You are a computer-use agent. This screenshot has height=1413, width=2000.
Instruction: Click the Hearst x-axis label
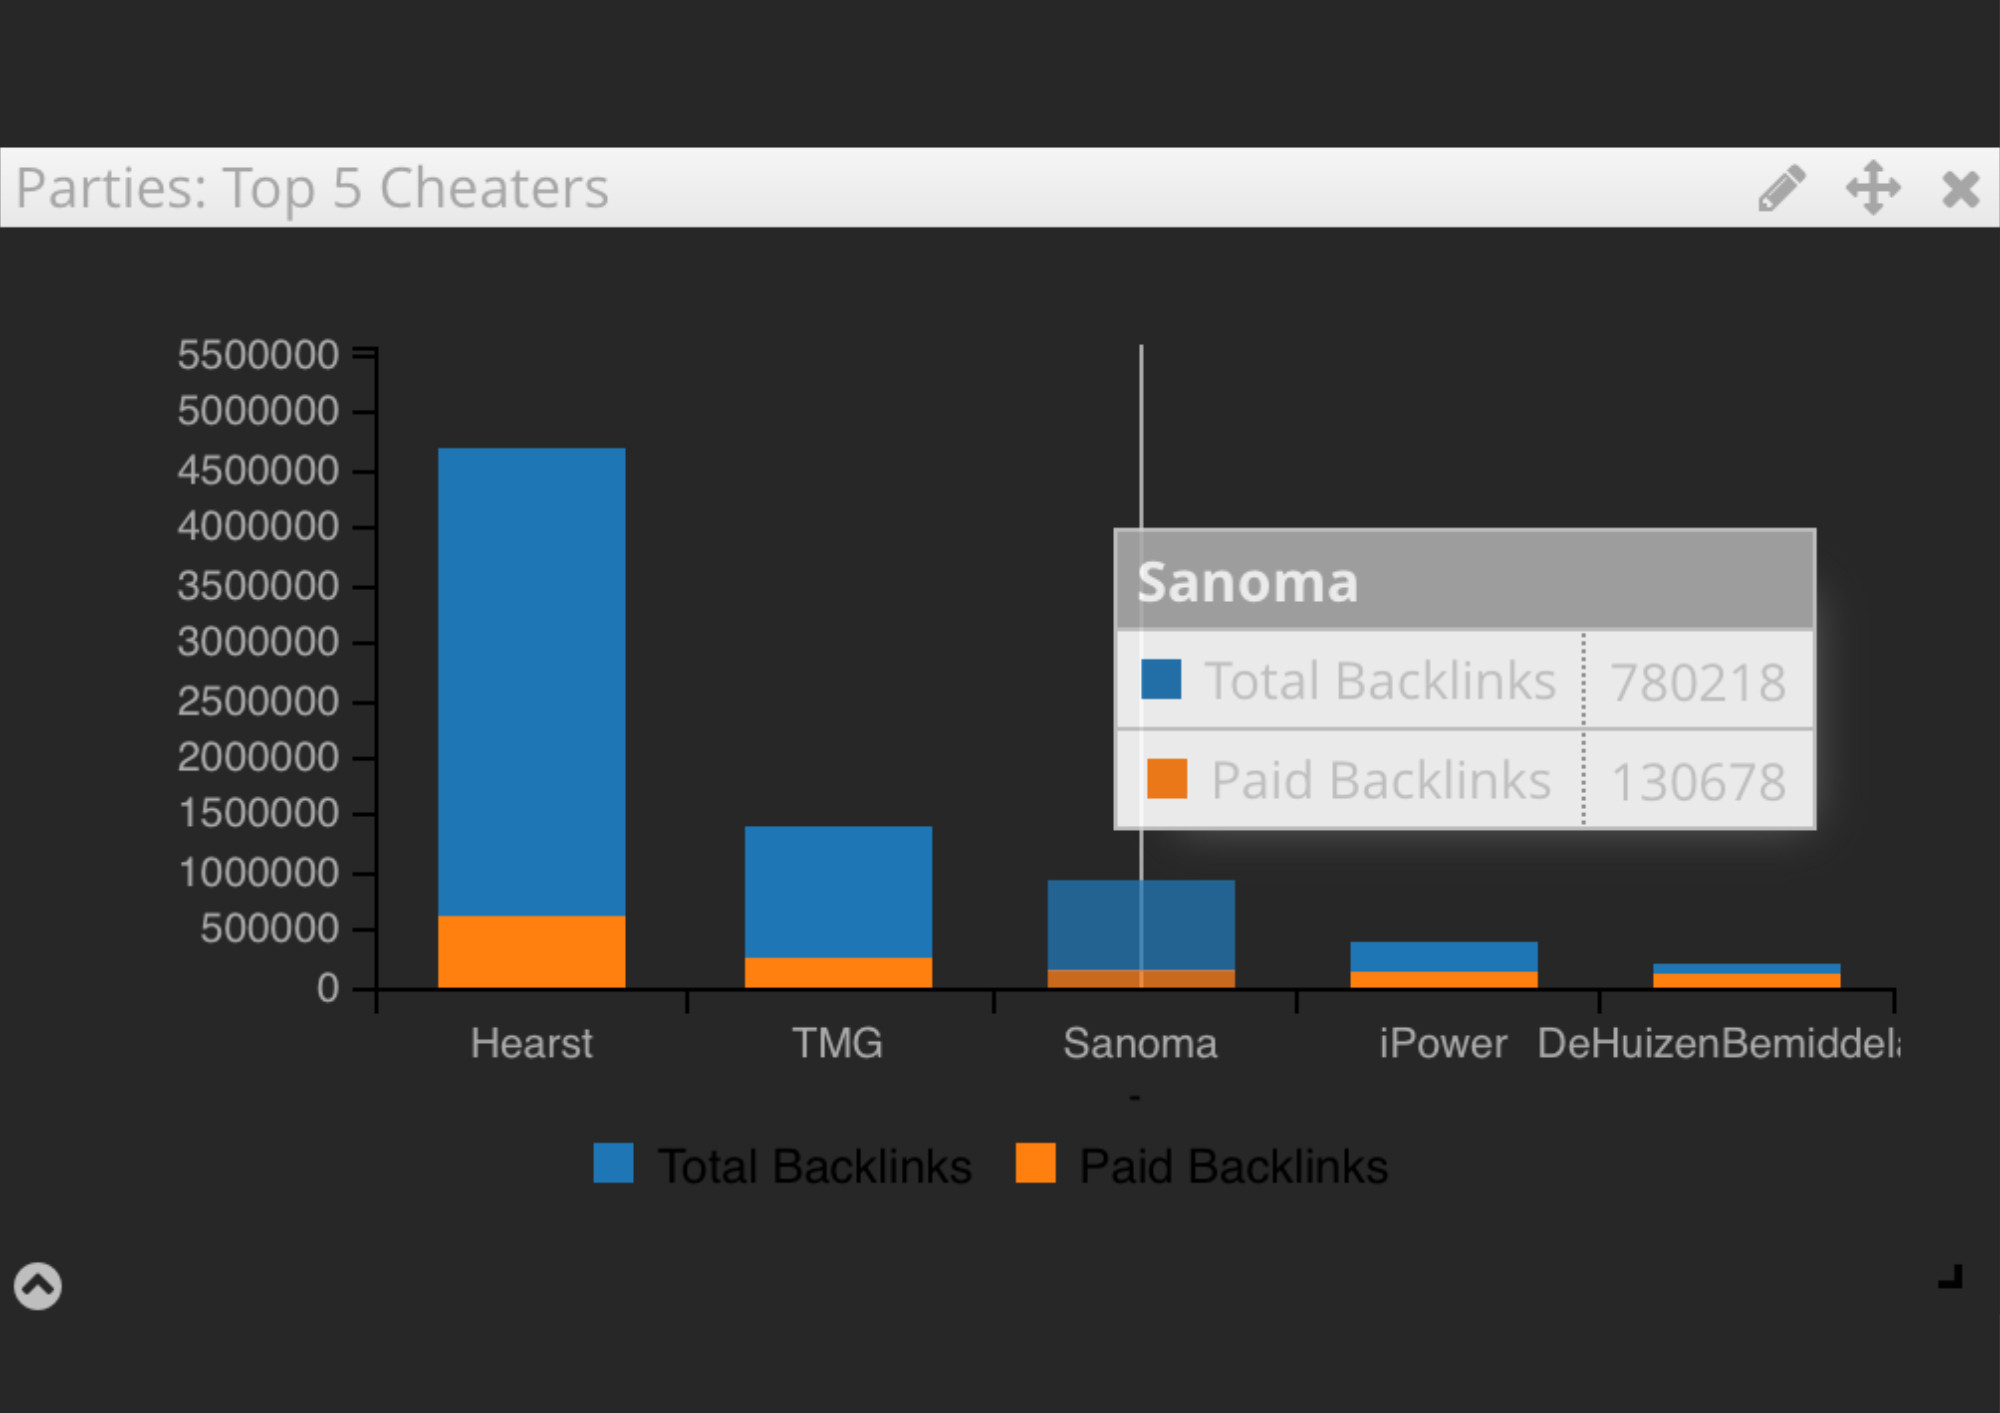tap(531, 1044)
